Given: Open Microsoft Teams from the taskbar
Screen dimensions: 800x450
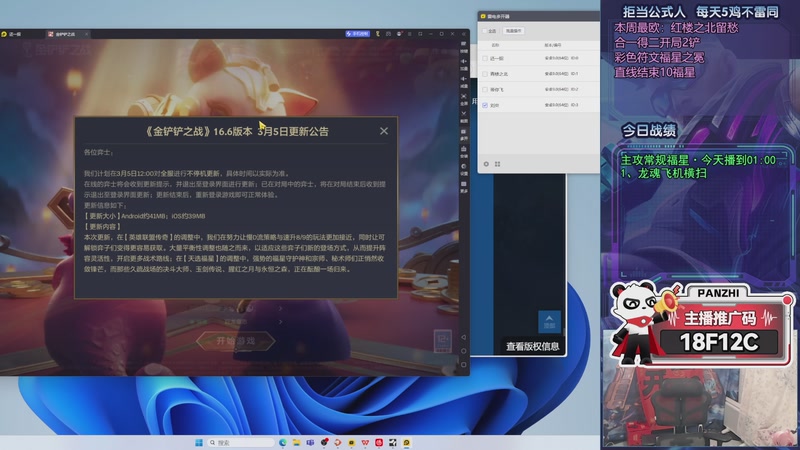Looking at the screenshot, I should [x=310, y=442].
